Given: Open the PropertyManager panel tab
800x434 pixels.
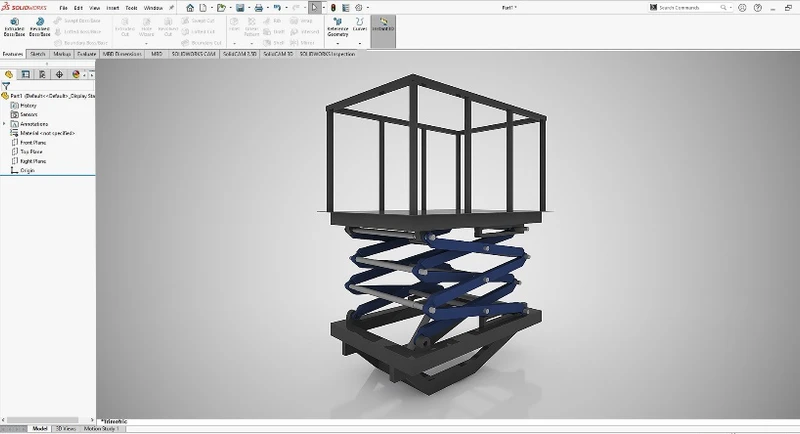Looking at the screenshot, I should coord(26,74).
